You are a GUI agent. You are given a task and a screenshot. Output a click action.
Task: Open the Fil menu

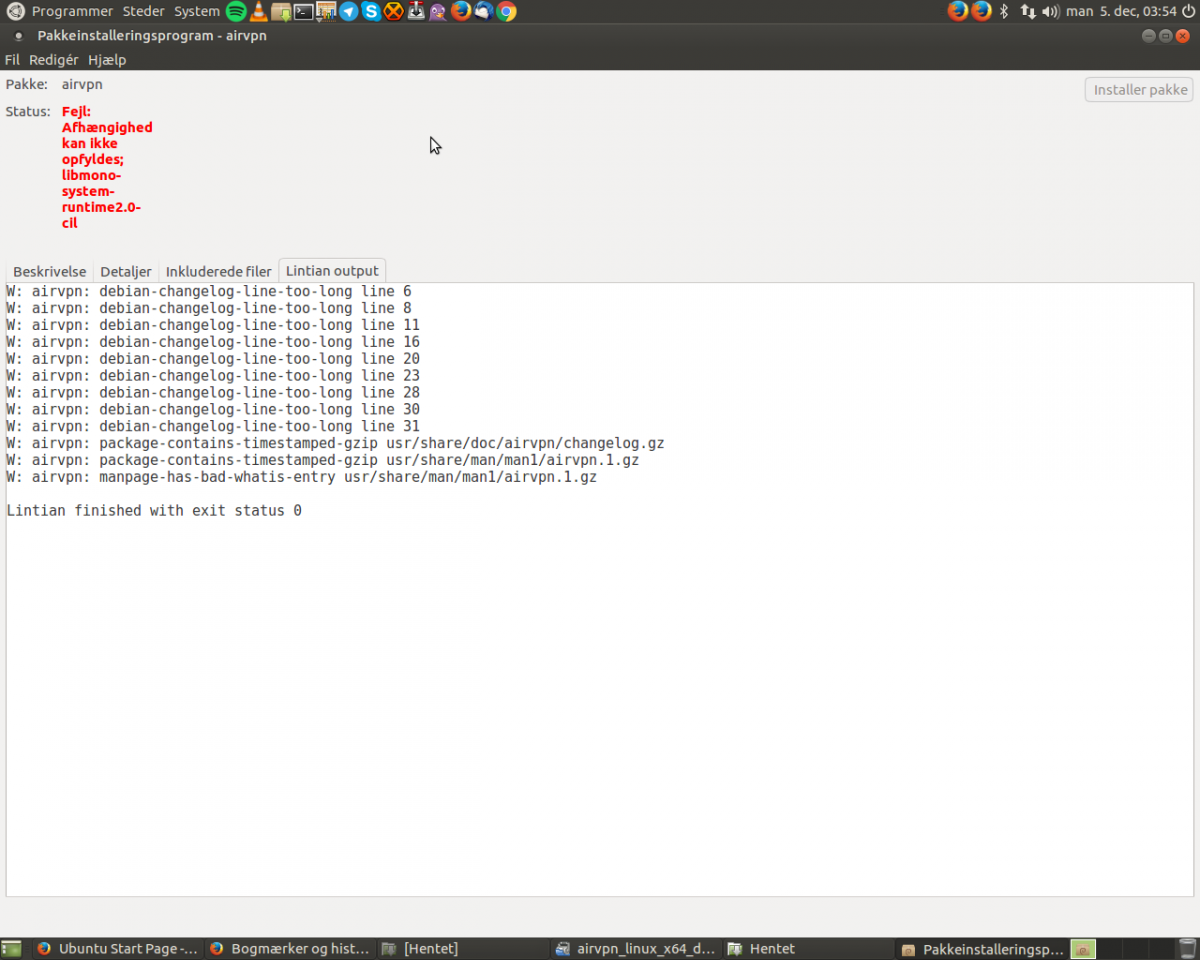tap(12, 60)
